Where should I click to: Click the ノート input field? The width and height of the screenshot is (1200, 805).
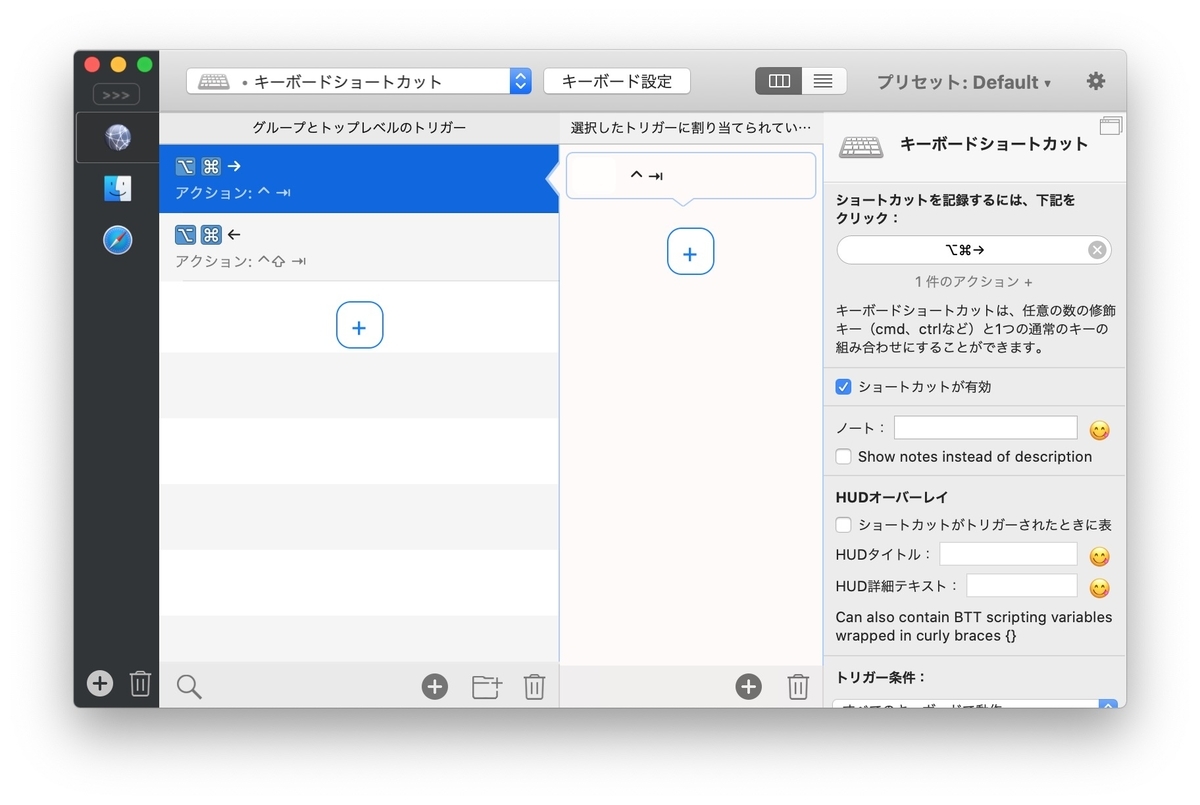pos(985,428)
